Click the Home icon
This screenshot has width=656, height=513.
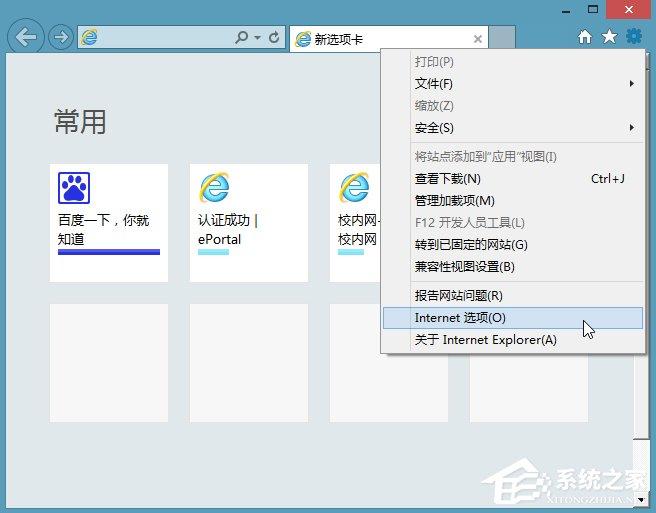(x=585, y=37)
